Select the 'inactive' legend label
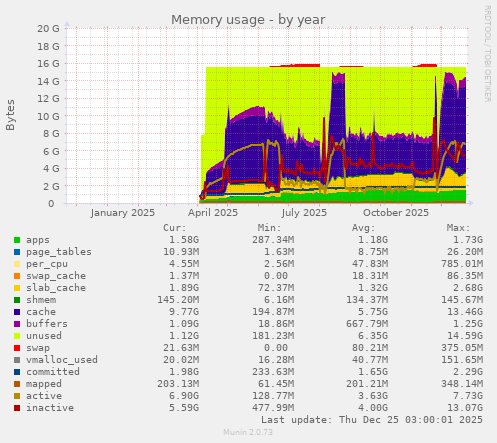This screenshot has height=443, width=497. (50, 408)
